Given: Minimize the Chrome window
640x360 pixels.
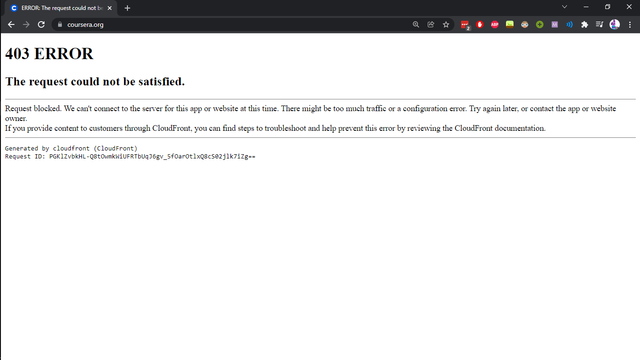Looking at the screenshot, I should [x=586, y=7].
